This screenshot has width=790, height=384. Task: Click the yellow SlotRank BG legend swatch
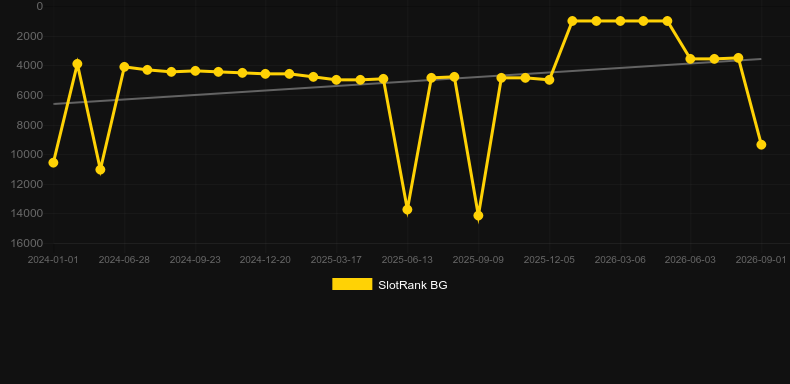[352, 284]
